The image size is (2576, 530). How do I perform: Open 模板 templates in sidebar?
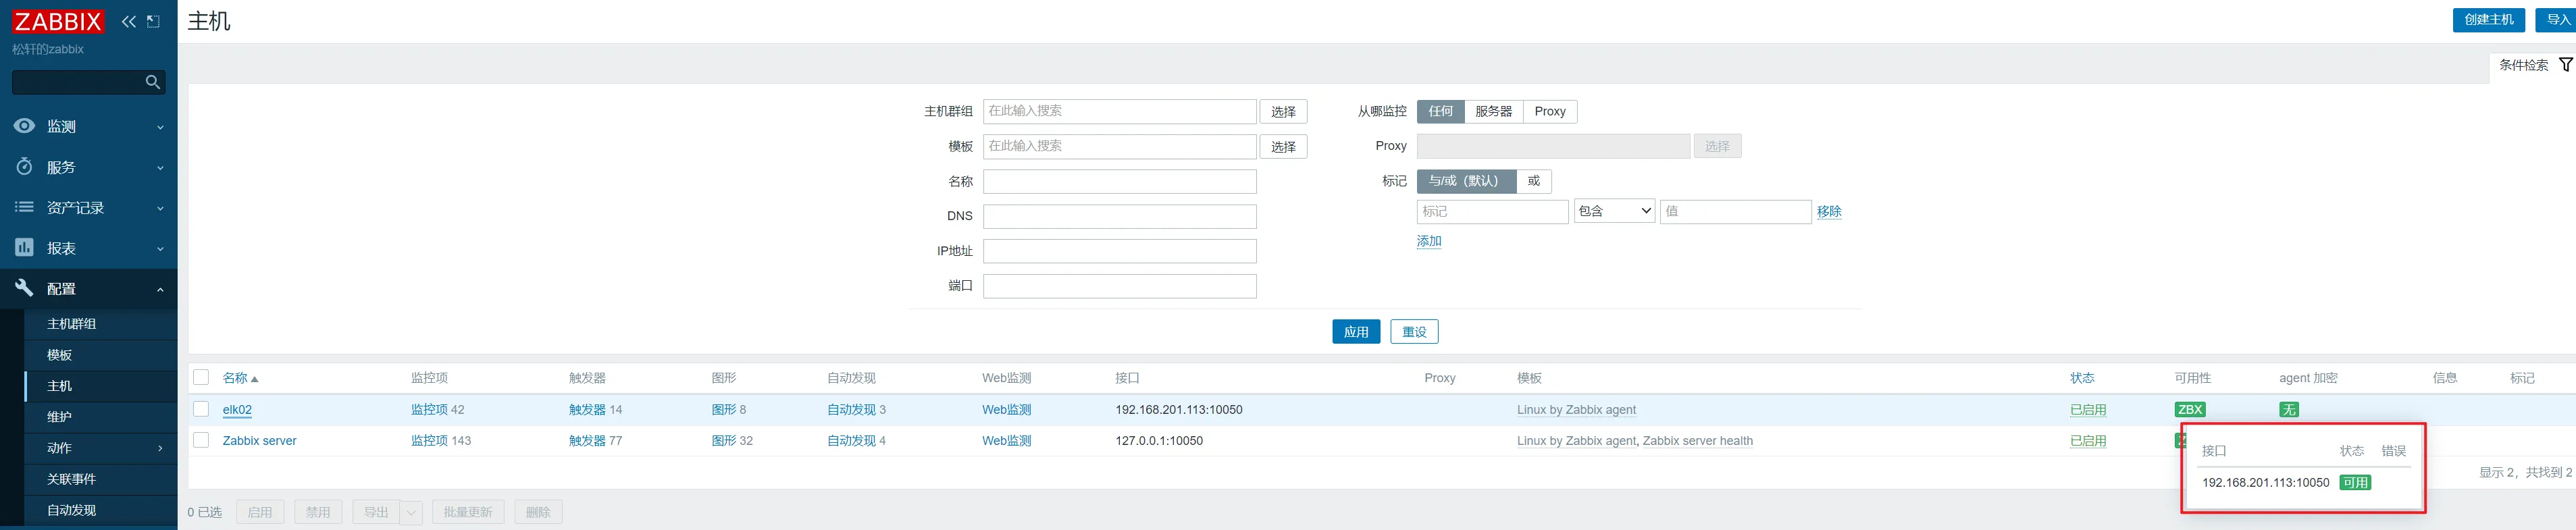pos(60,355)
